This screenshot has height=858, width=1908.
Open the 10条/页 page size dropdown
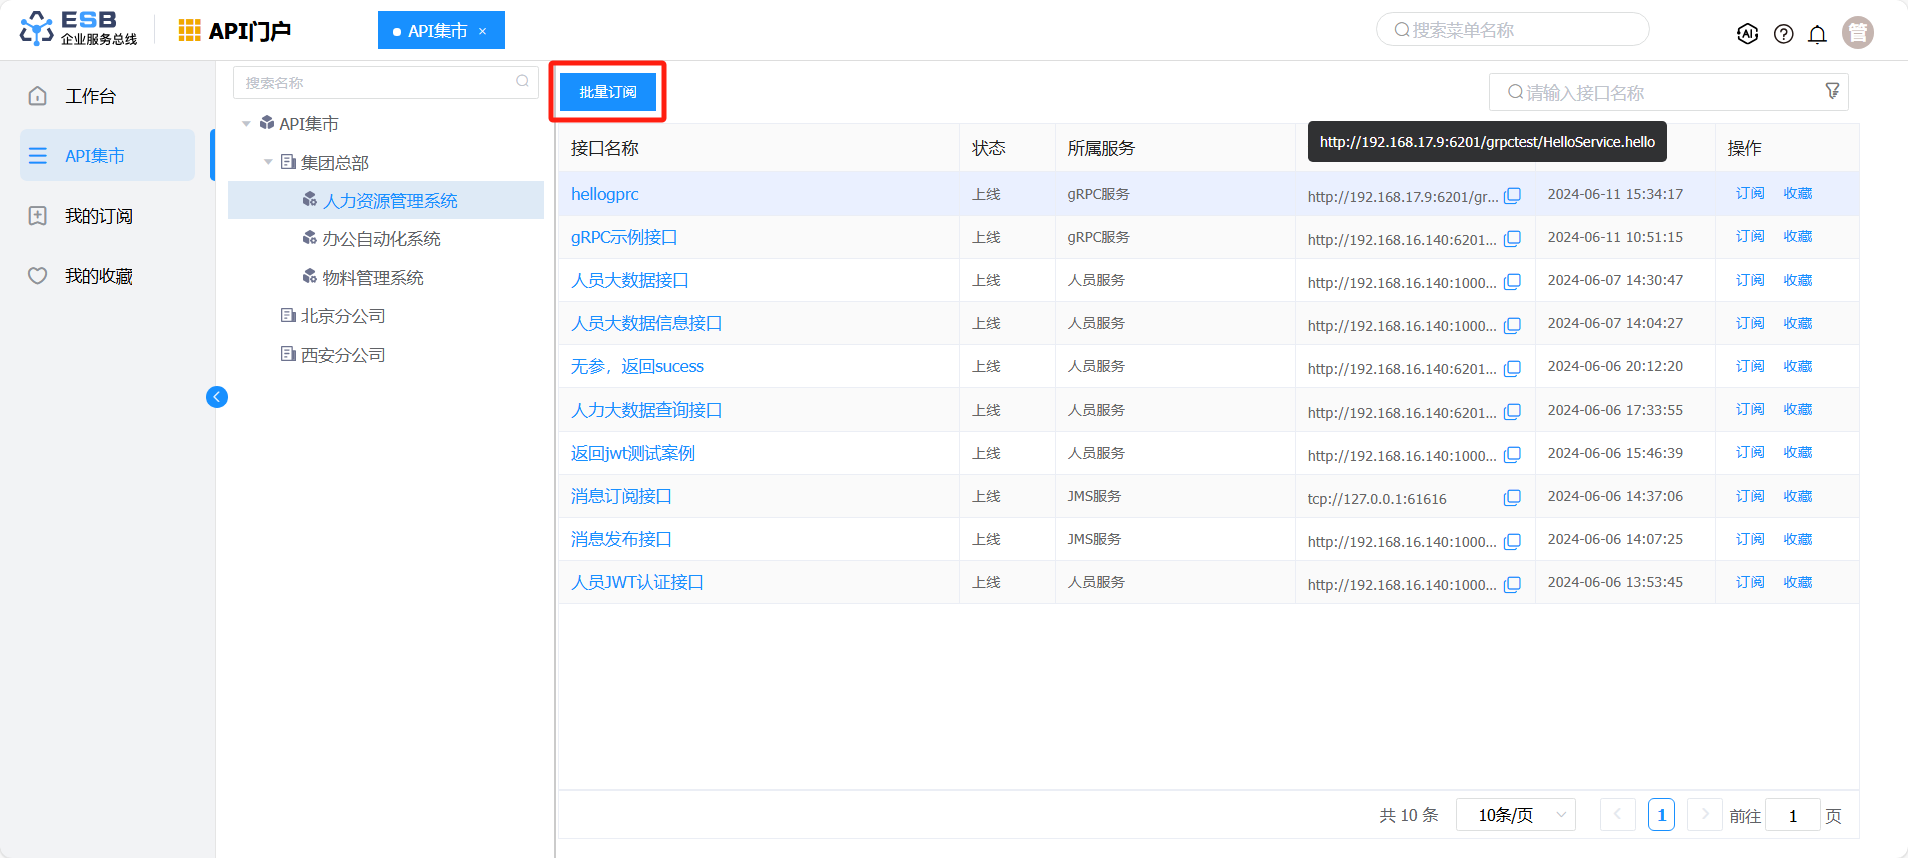pyautogui.click(x=1515, y=815)
